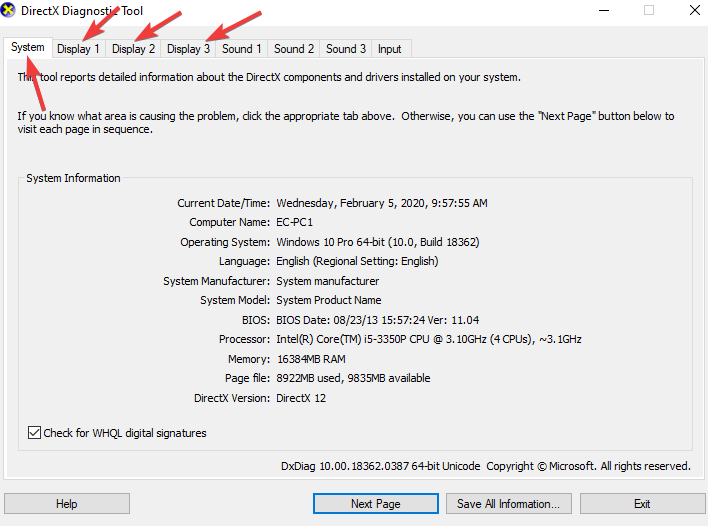Viewport: 708px width, 526px height.
Task: Toggle Check for WHQL digital signatures checkbox
Action: pos(34,433)
